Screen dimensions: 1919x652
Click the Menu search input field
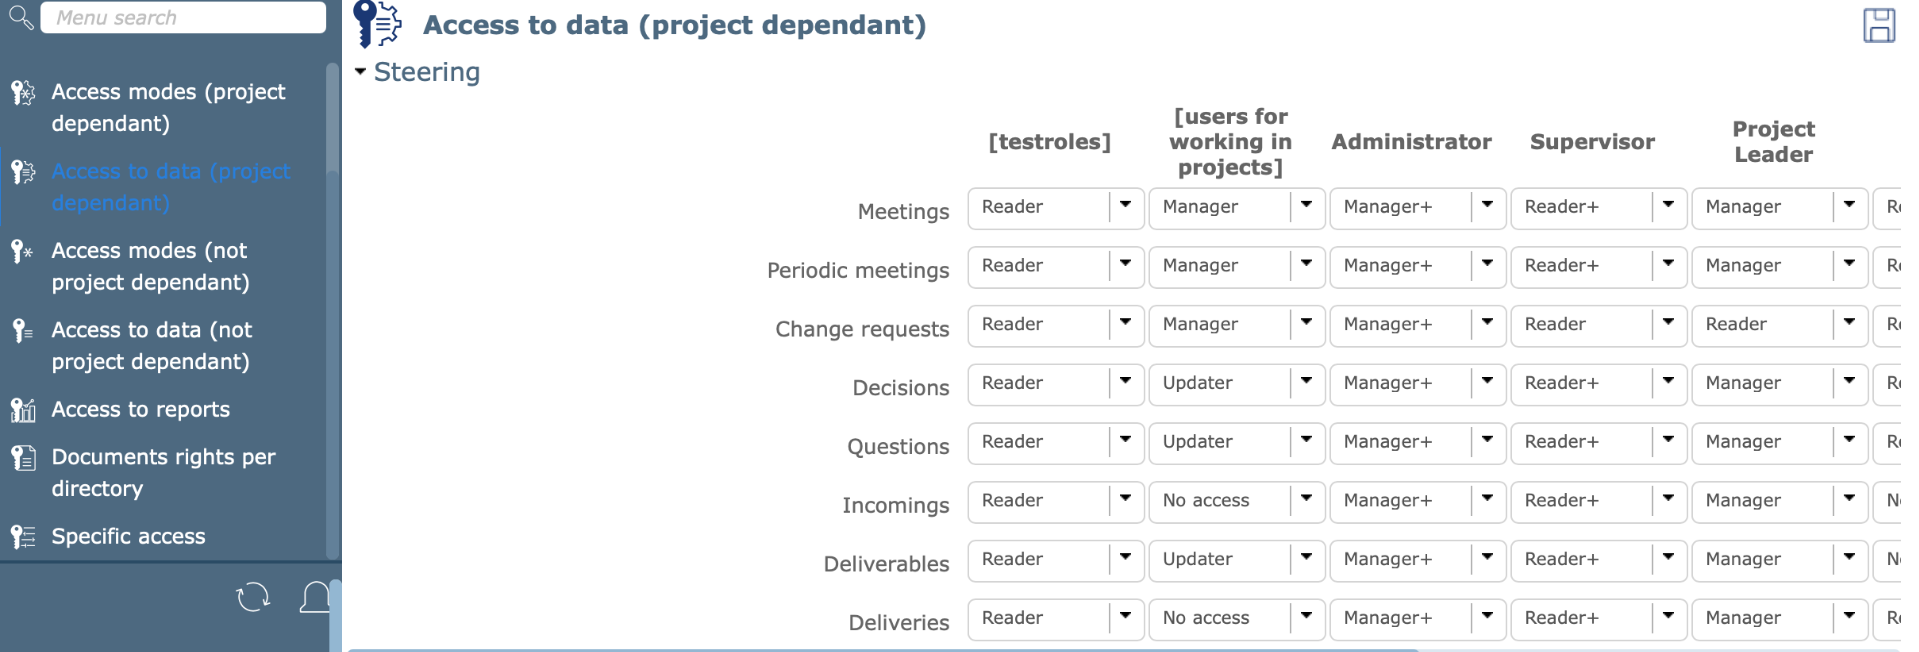pos(183,18)
